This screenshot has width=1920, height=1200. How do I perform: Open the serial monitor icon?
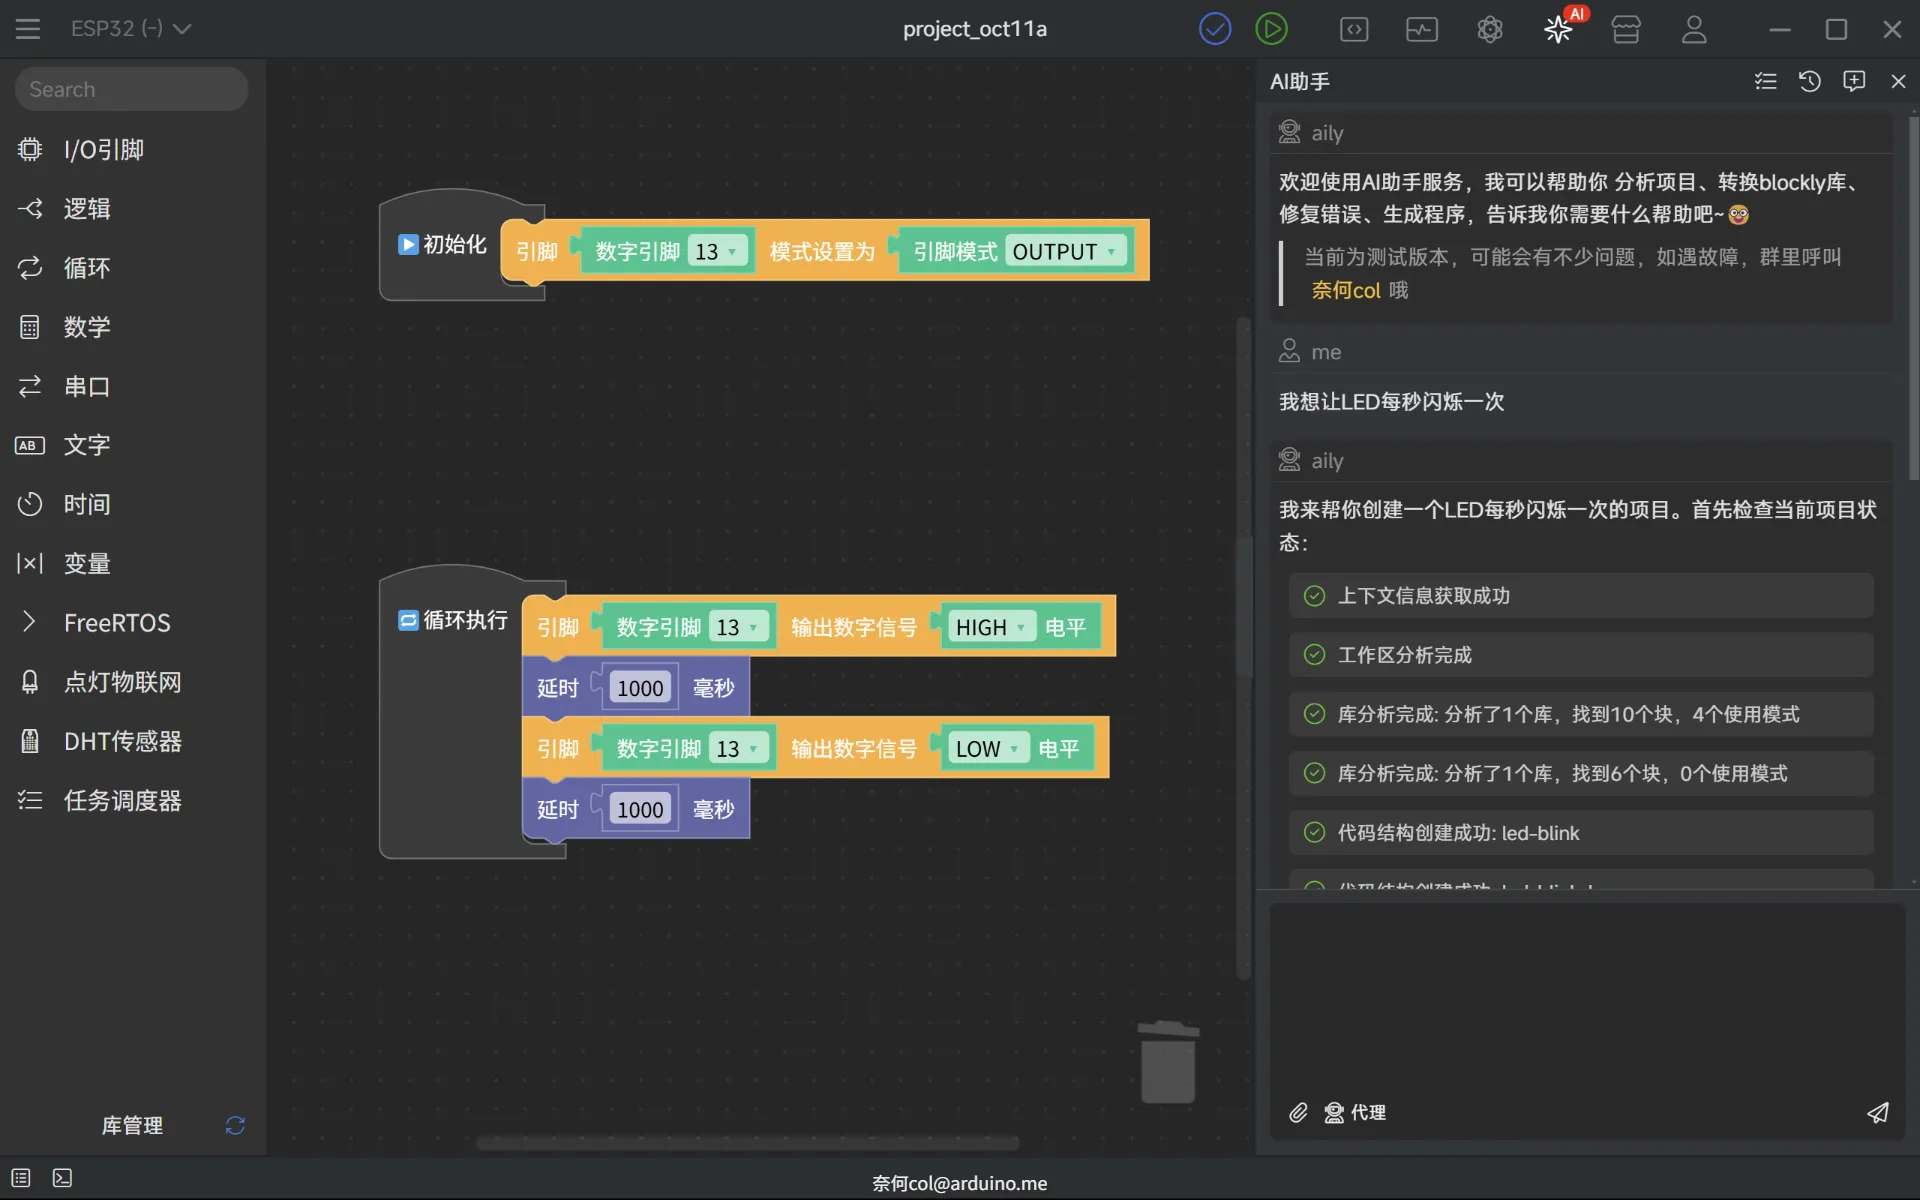1421,29
